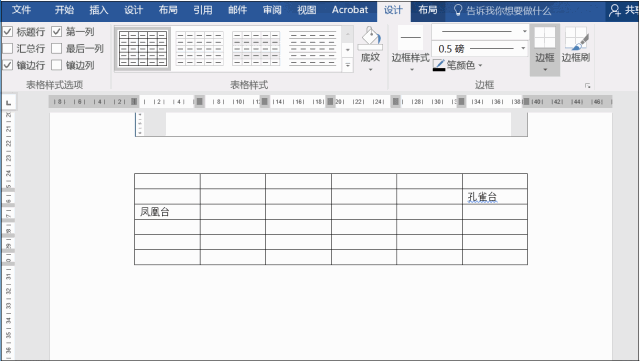This screenshot has height=361, width=640.
Task: Click the ruler tab selector corner icon
Action: coord(8,102)
